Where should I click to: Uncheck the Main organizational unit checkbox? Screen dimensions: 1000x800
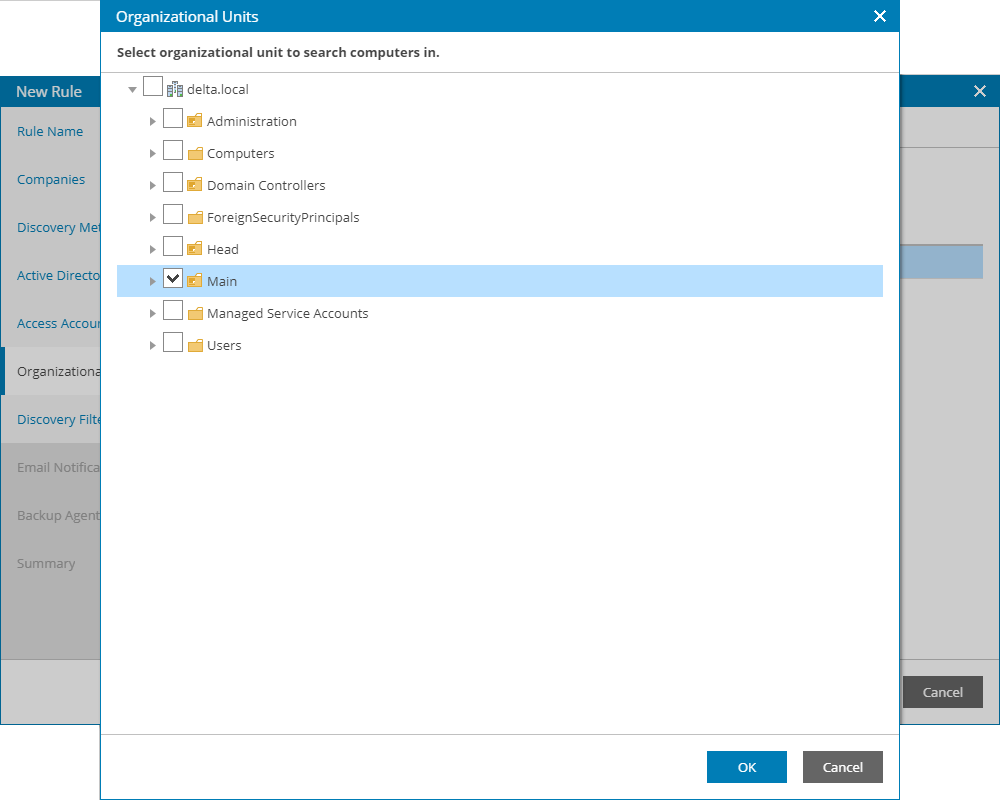point(173,280)
